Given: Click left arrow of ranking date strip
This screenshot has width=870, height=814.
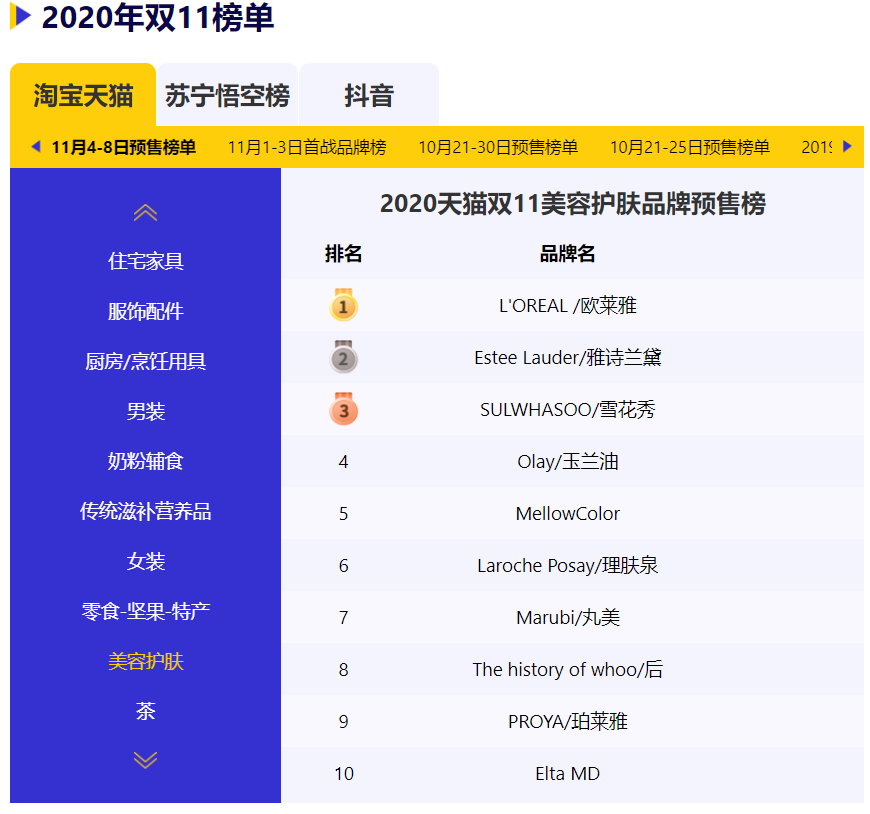Looking at the screenshot, I should 36,147.
